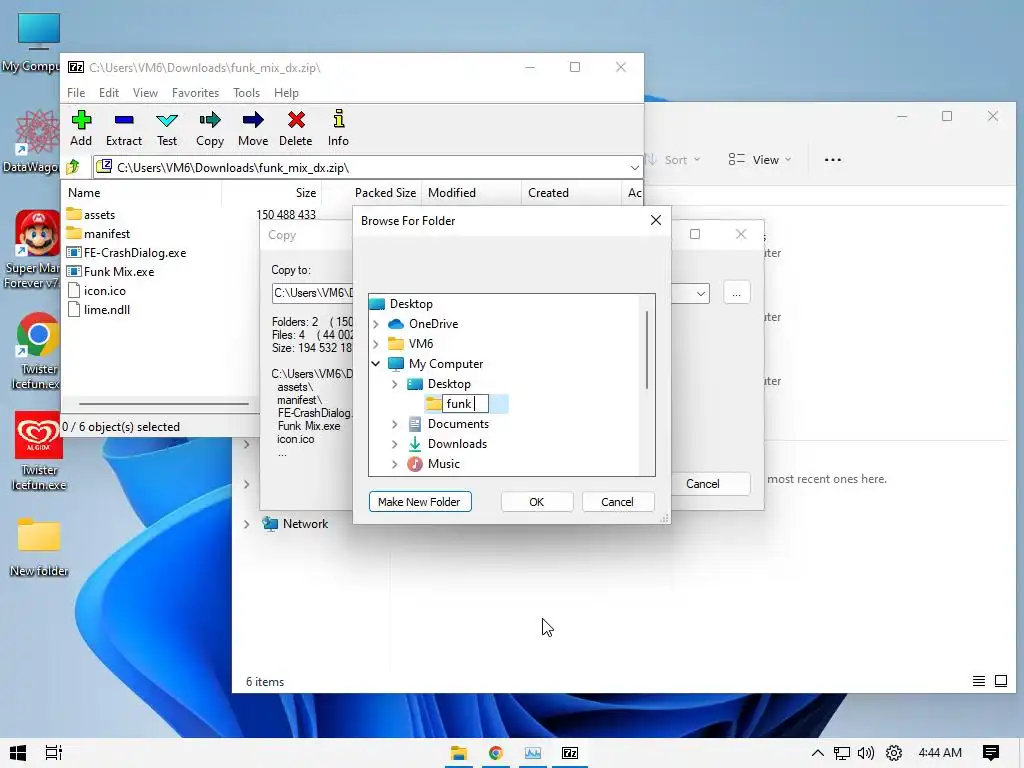Sort by the Packed Size column header
1024x768 pixels.
click(385, 193)
